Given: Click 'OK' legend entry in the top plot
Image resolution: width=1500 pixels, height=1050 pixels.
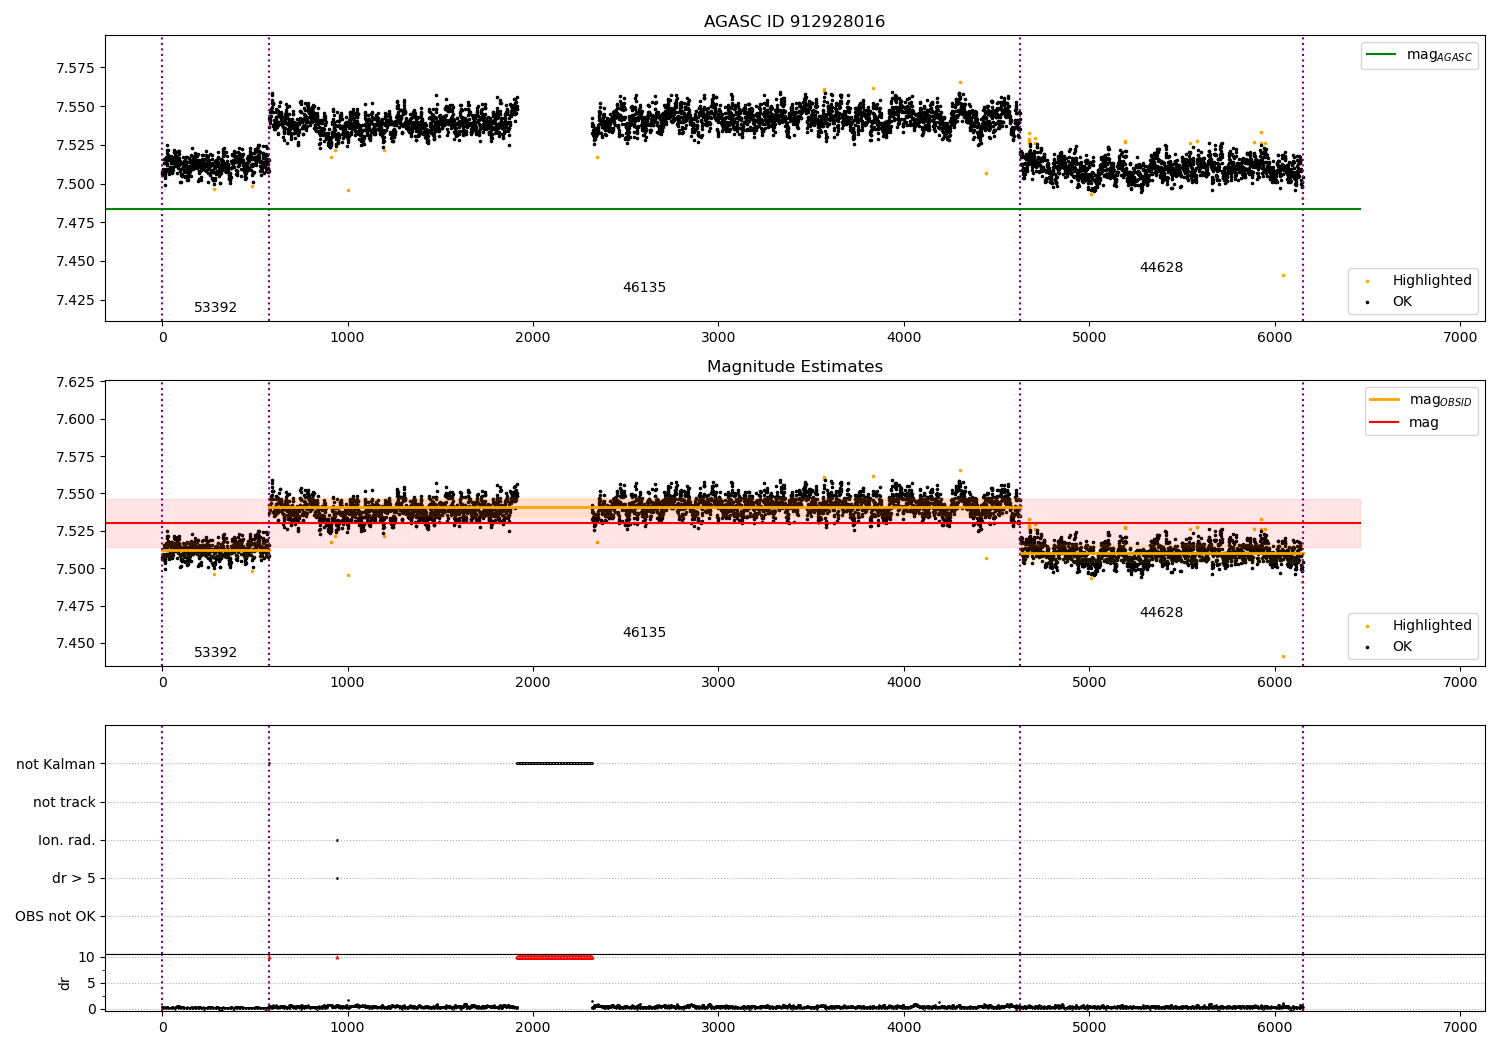Looking at the screenshot, I should (x=1387, y=301).
